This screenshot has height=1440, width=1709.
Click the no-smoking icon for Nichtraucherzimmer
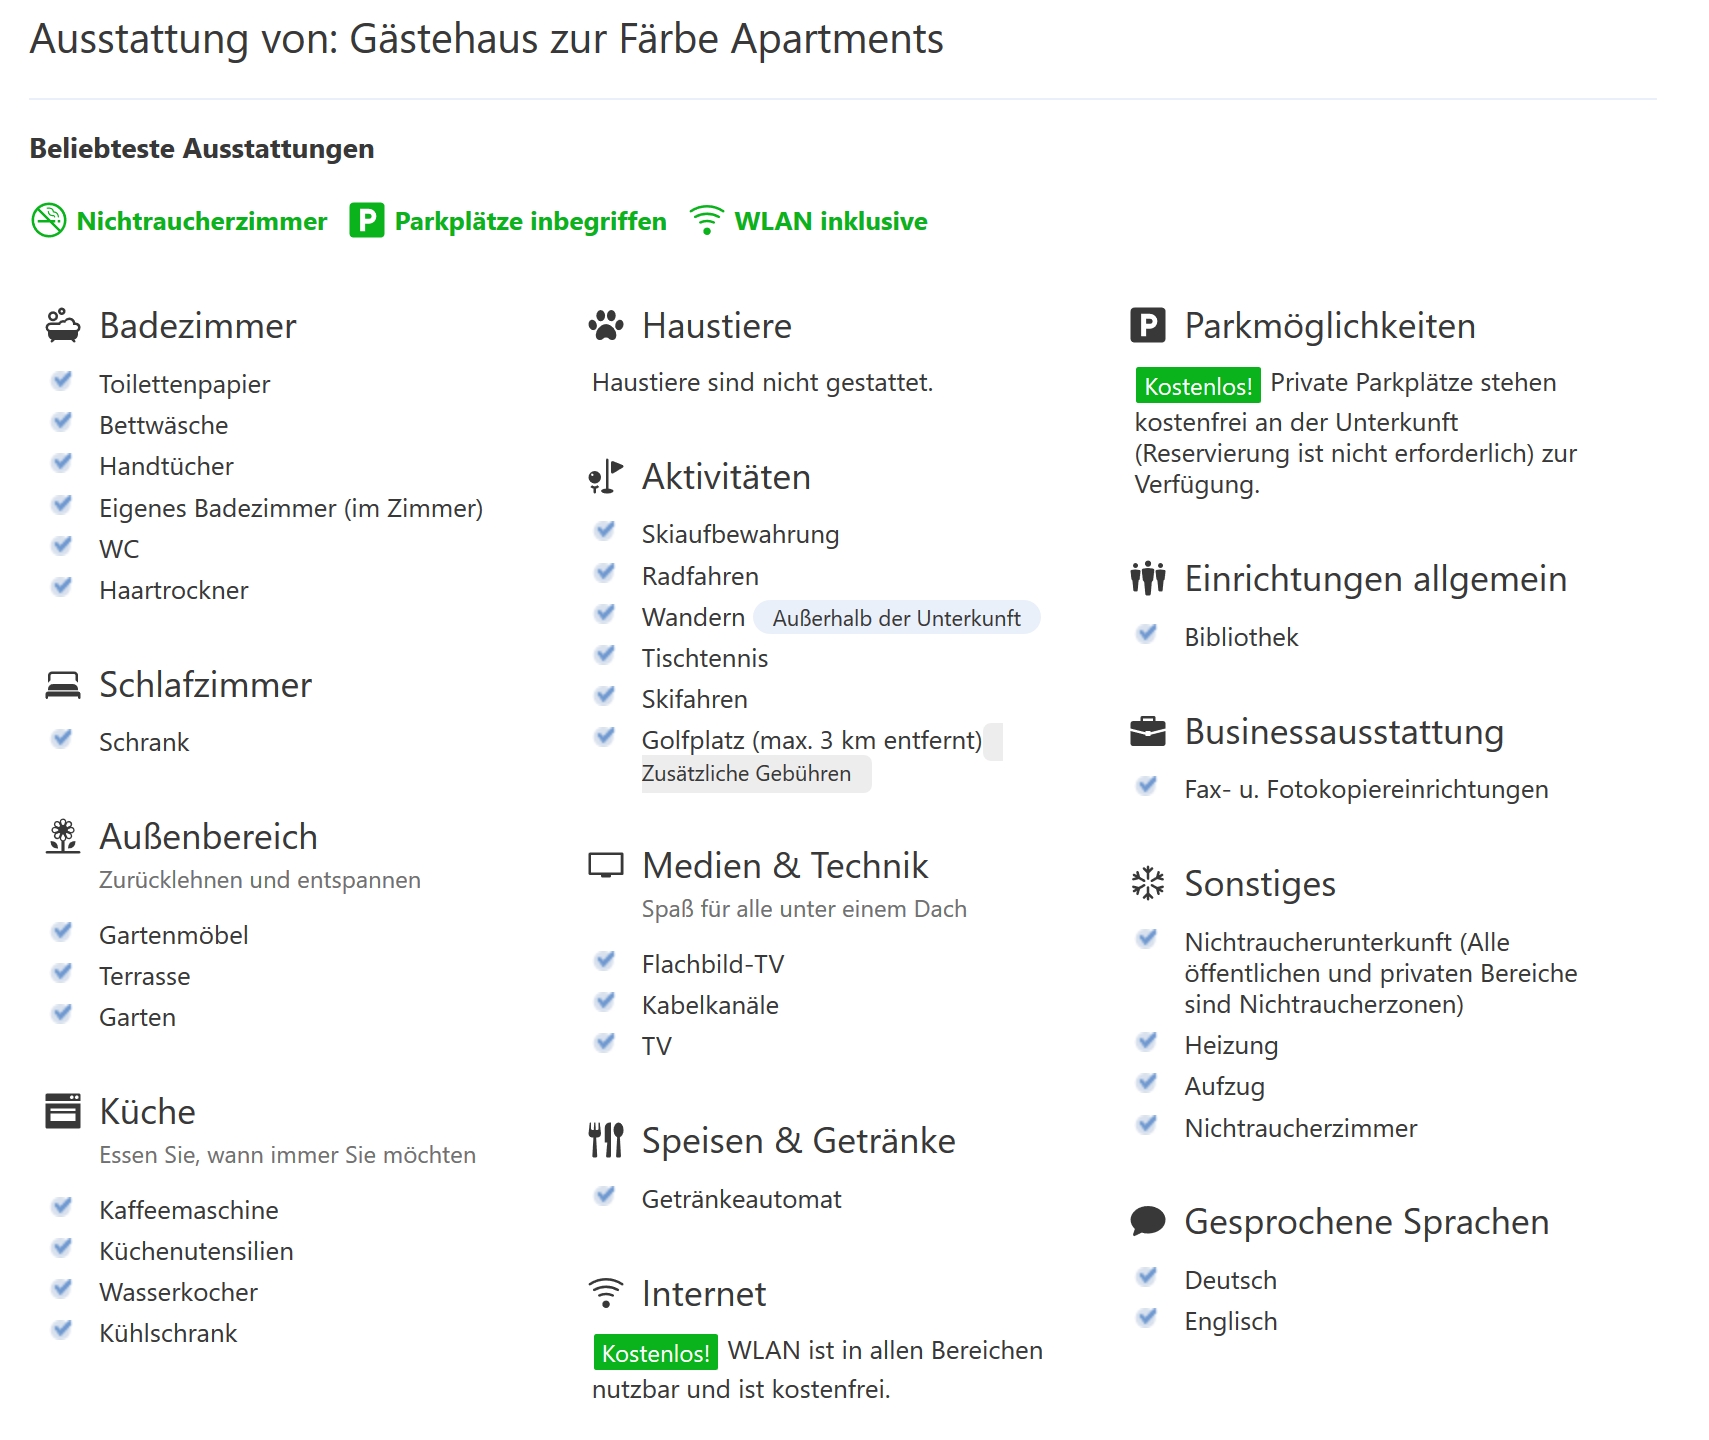click(48, 221)
